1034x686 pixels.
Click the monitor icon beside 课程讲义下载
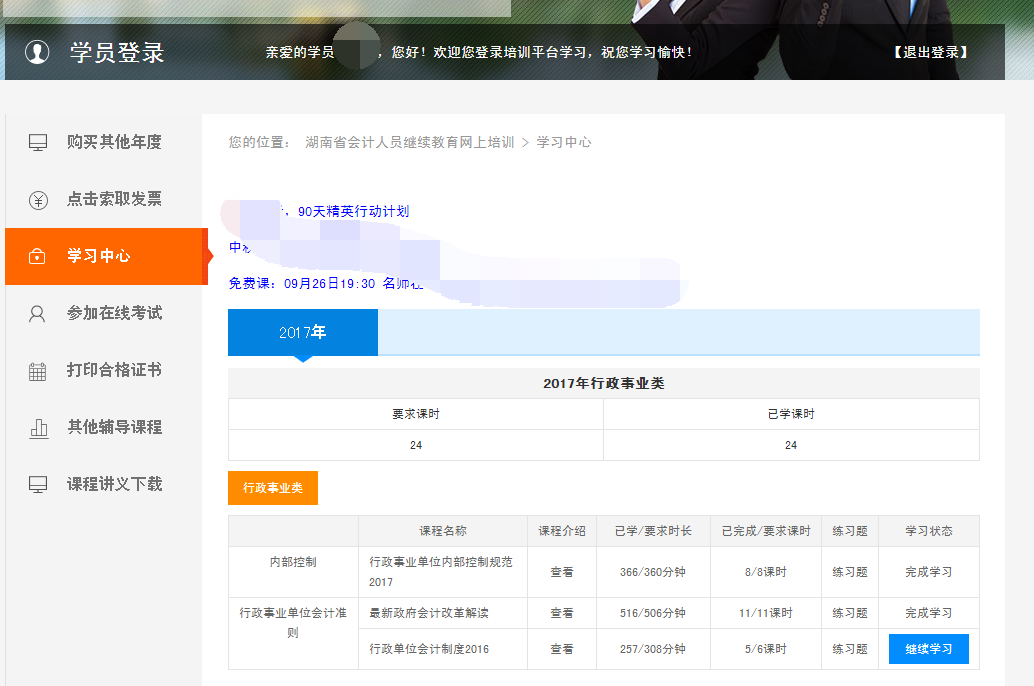(38, 485)
